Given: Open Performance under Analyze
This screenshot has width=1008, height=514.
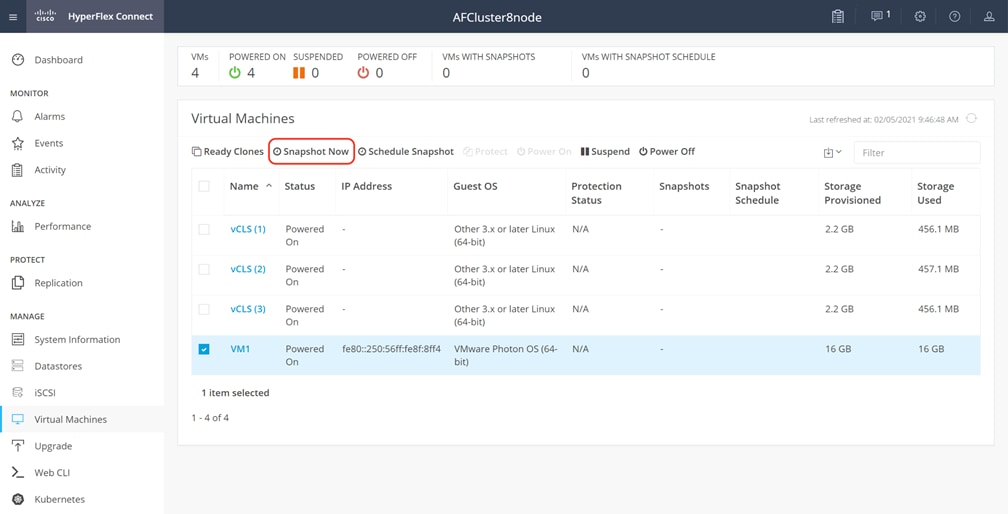Looking at the screenshot, I should (62, 226).
